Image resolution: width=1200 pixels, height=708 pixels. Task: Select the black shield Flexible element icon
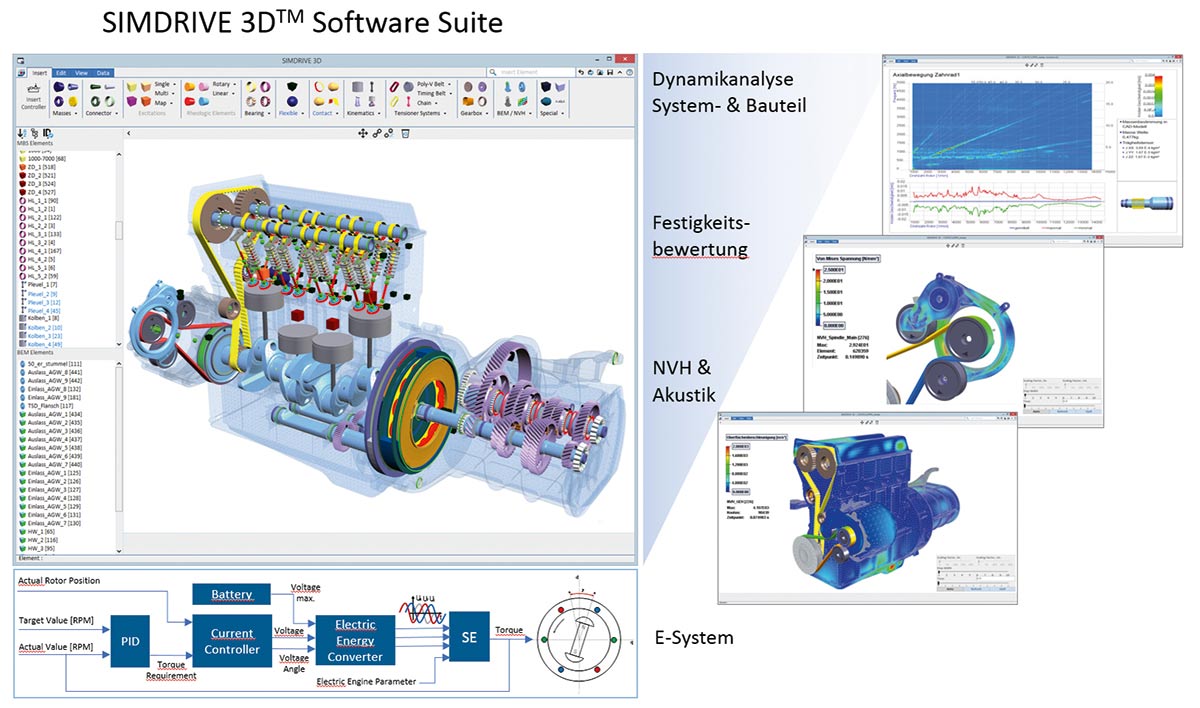click(x=291, y=86)
